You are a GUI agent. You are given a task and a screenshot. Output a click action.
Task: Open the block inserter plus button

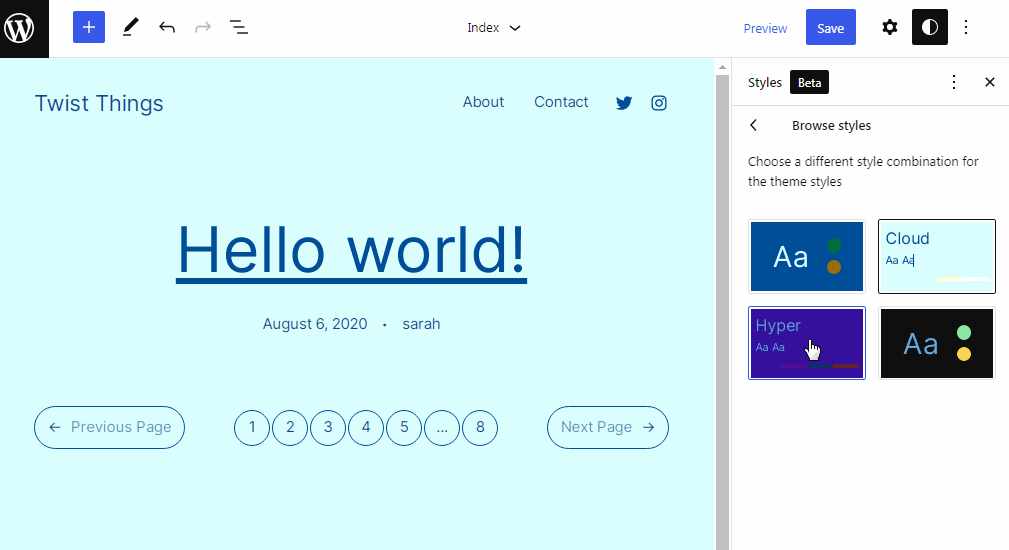click(89, 28)
